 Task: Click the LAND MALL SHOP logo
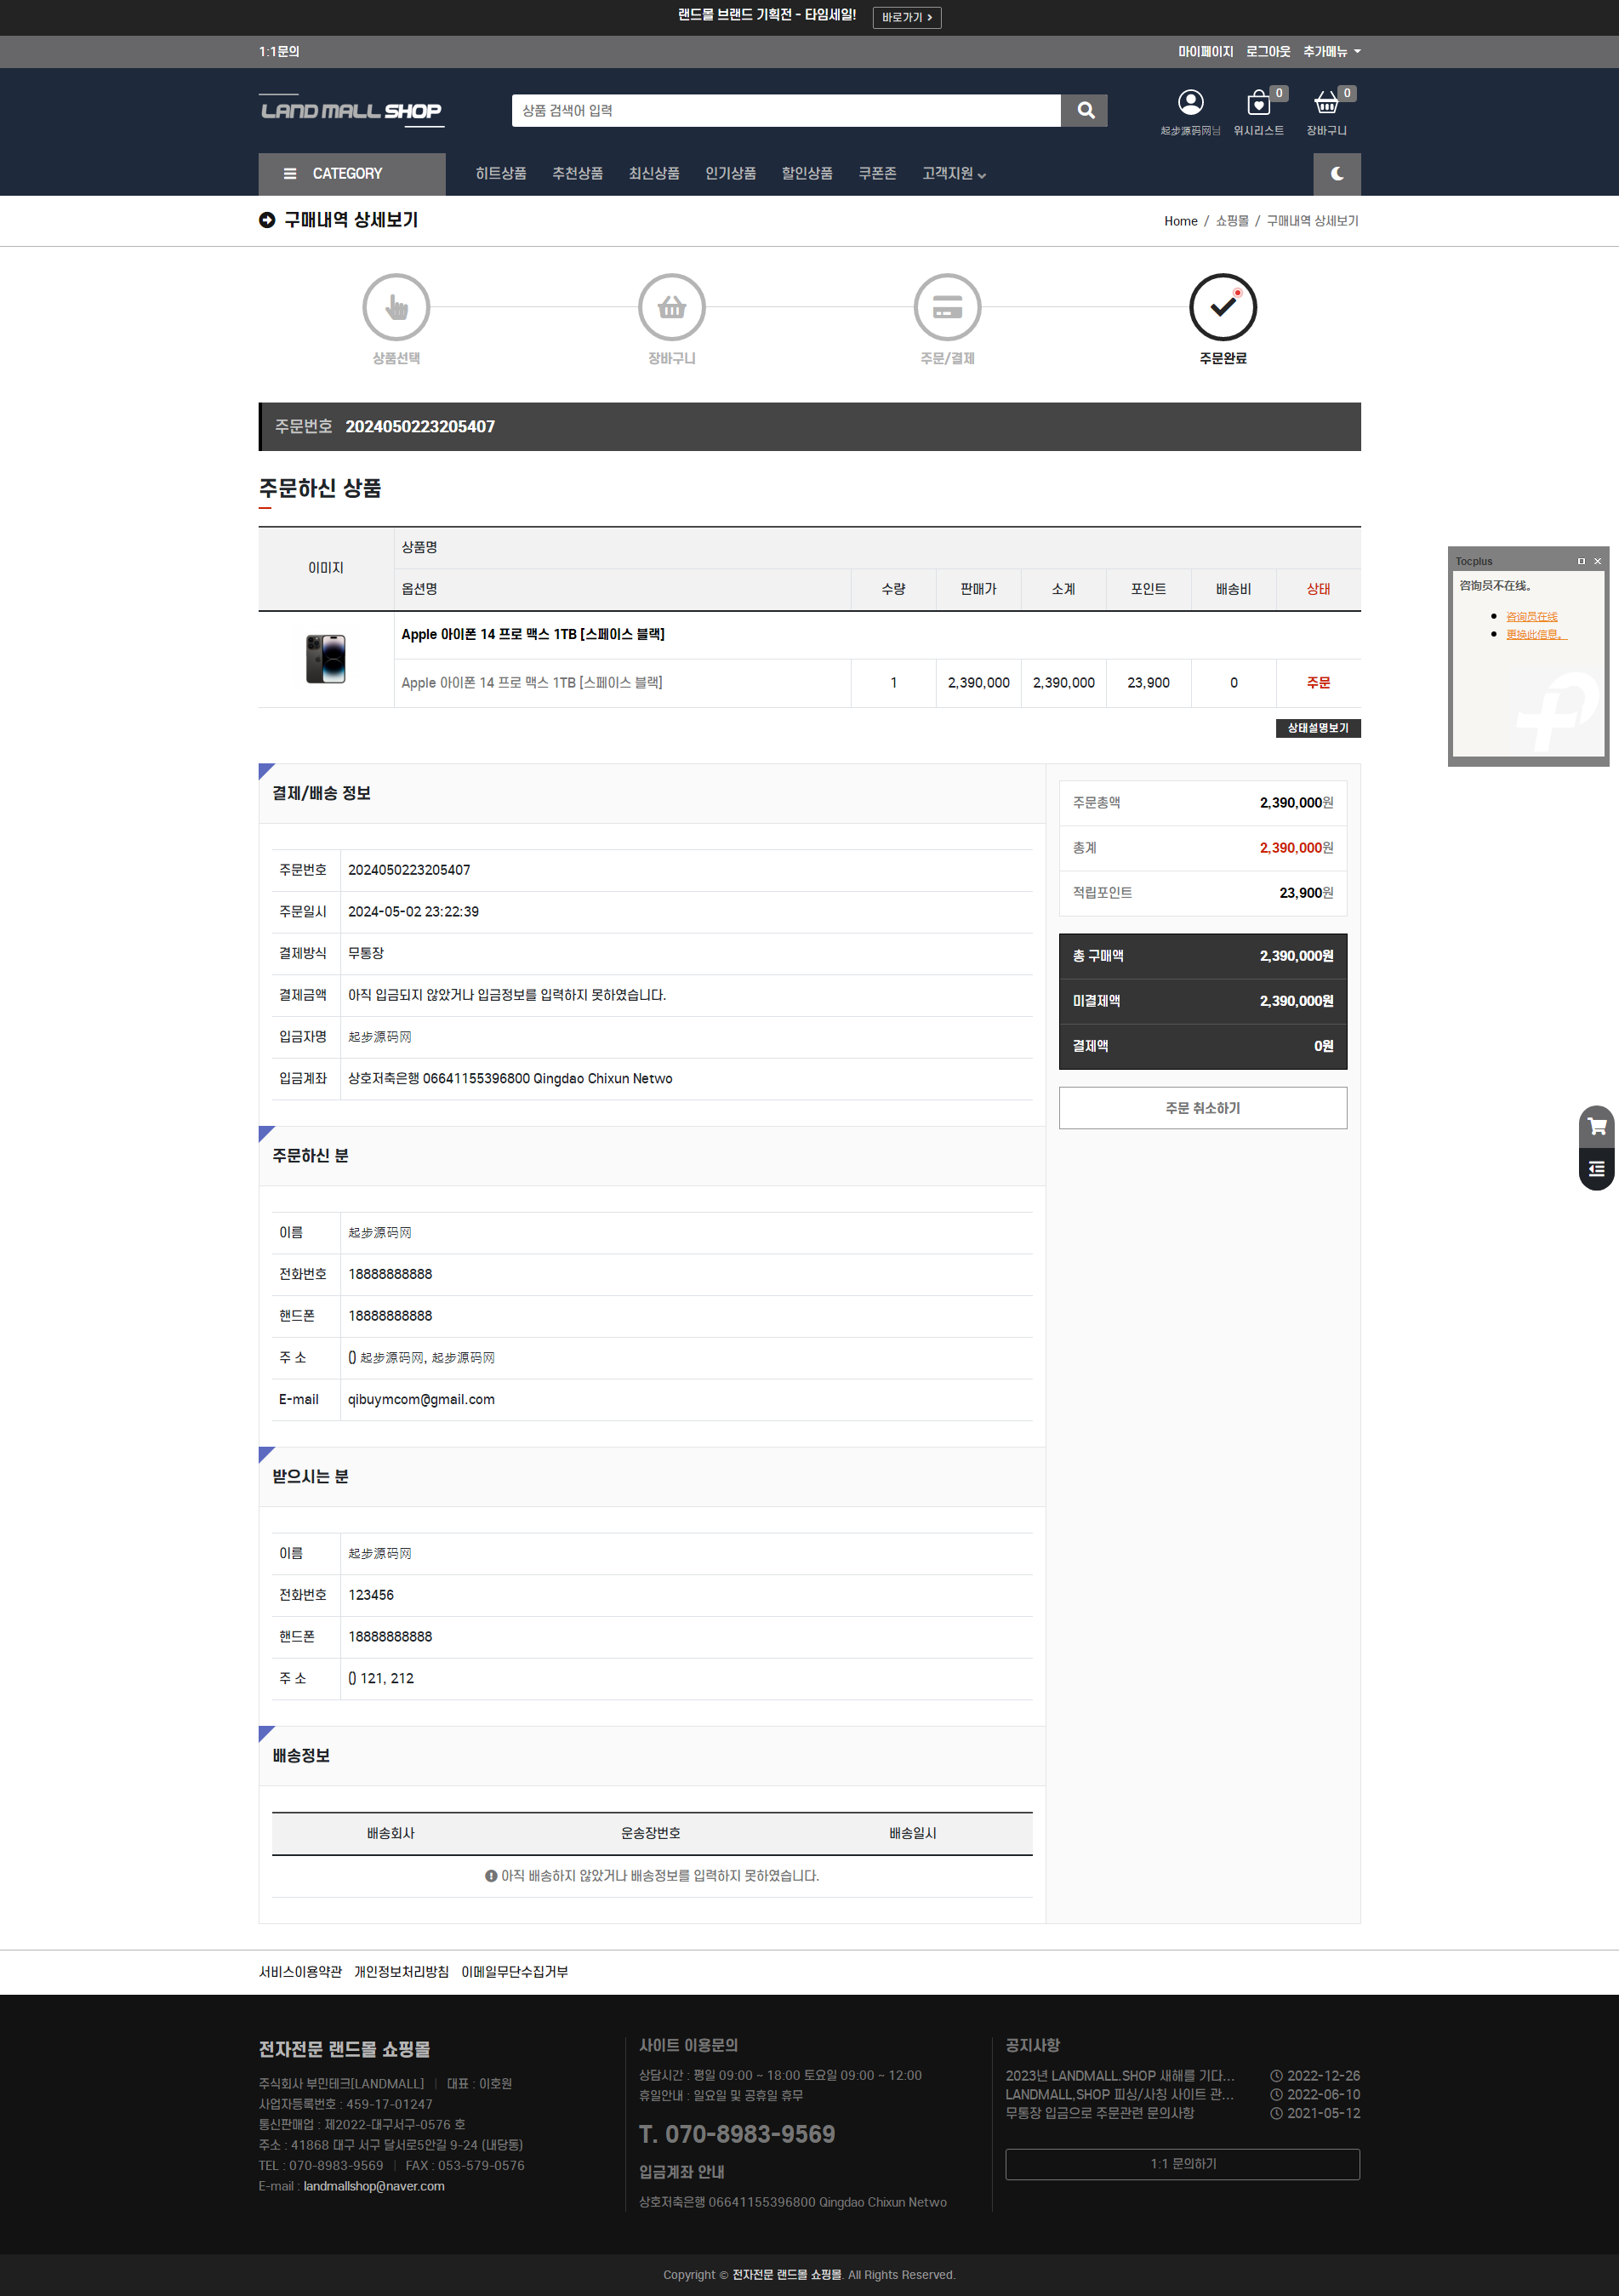click(x=351, y=111)
